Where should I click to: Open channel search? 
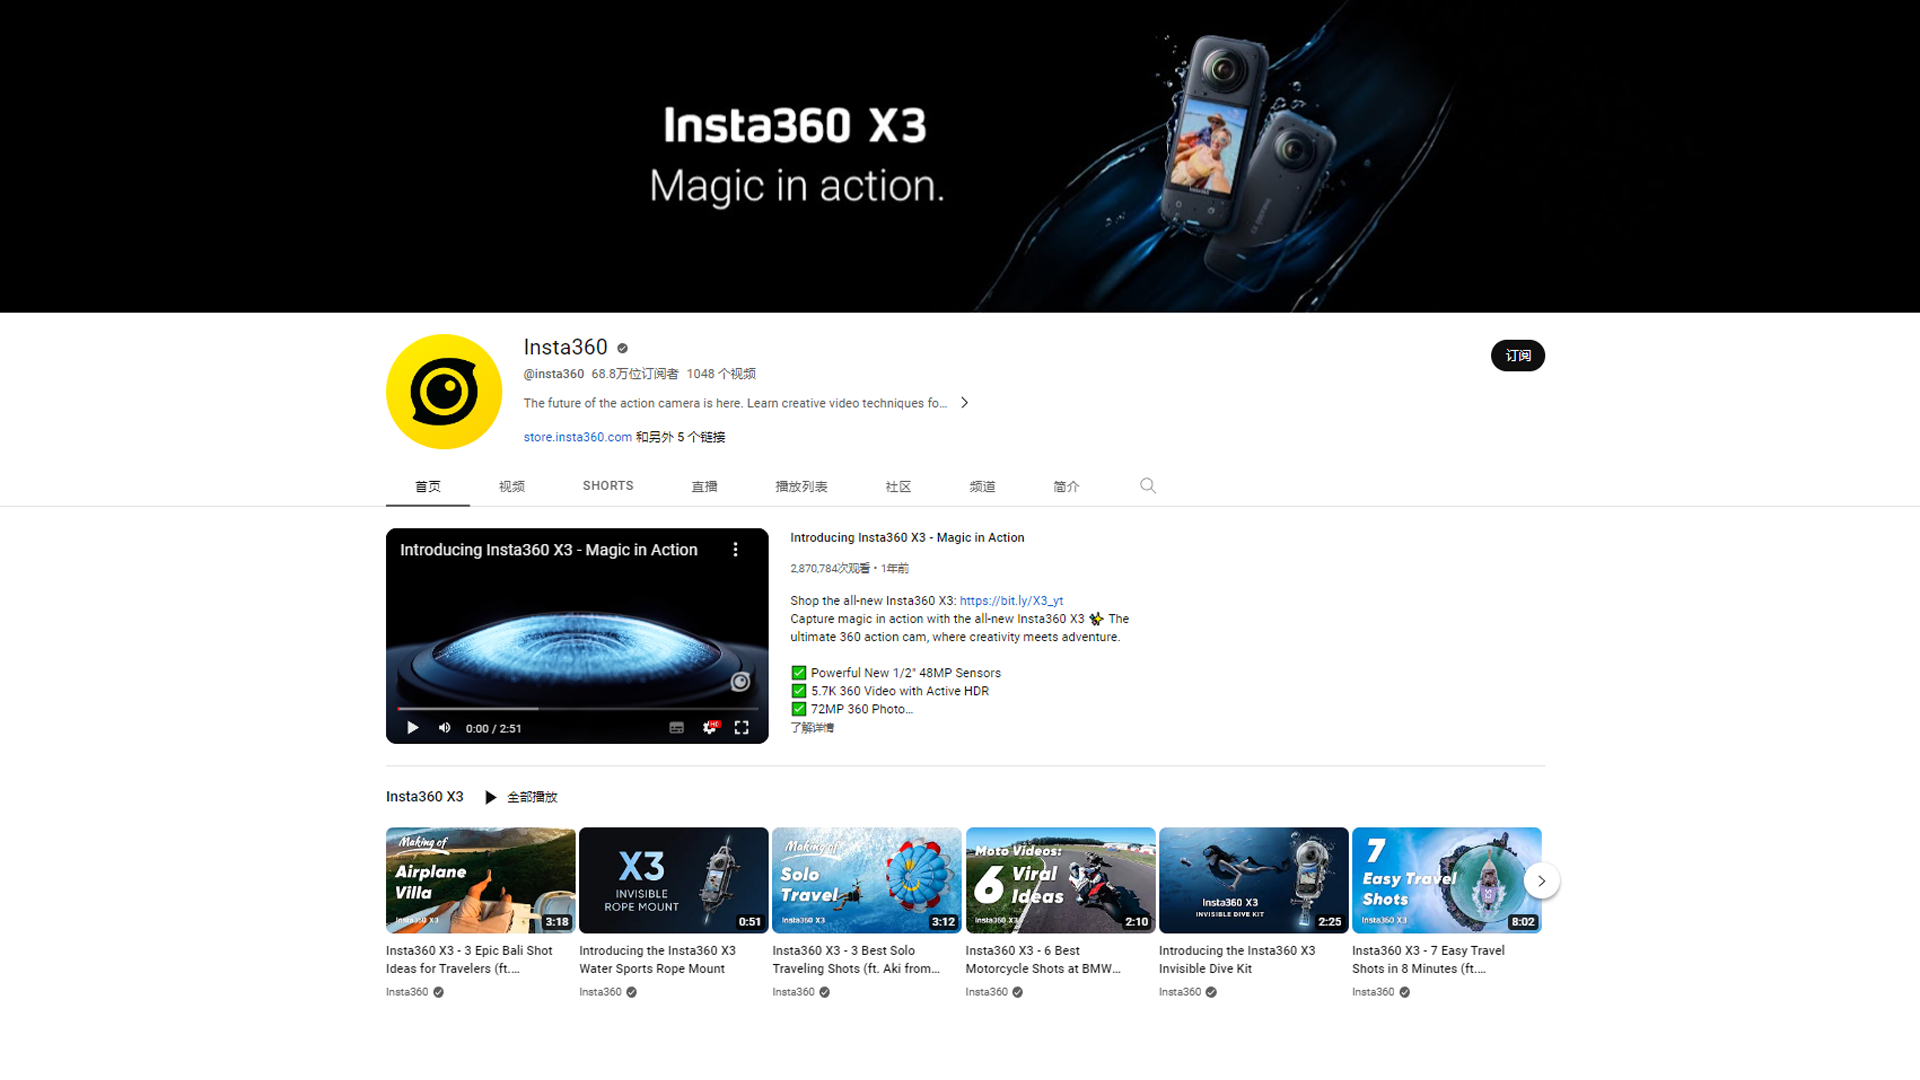(1147, 486)
